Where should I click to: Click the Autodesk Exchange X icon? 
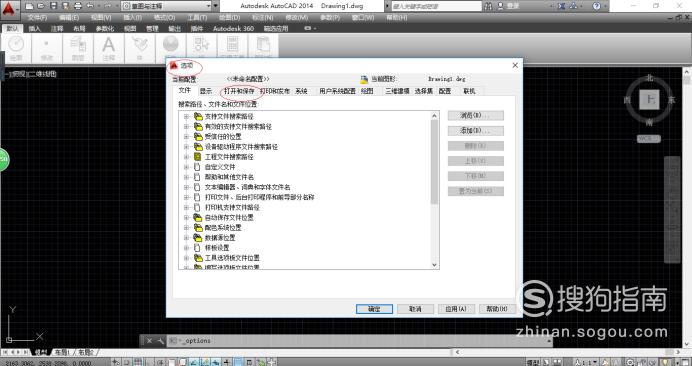561,6
